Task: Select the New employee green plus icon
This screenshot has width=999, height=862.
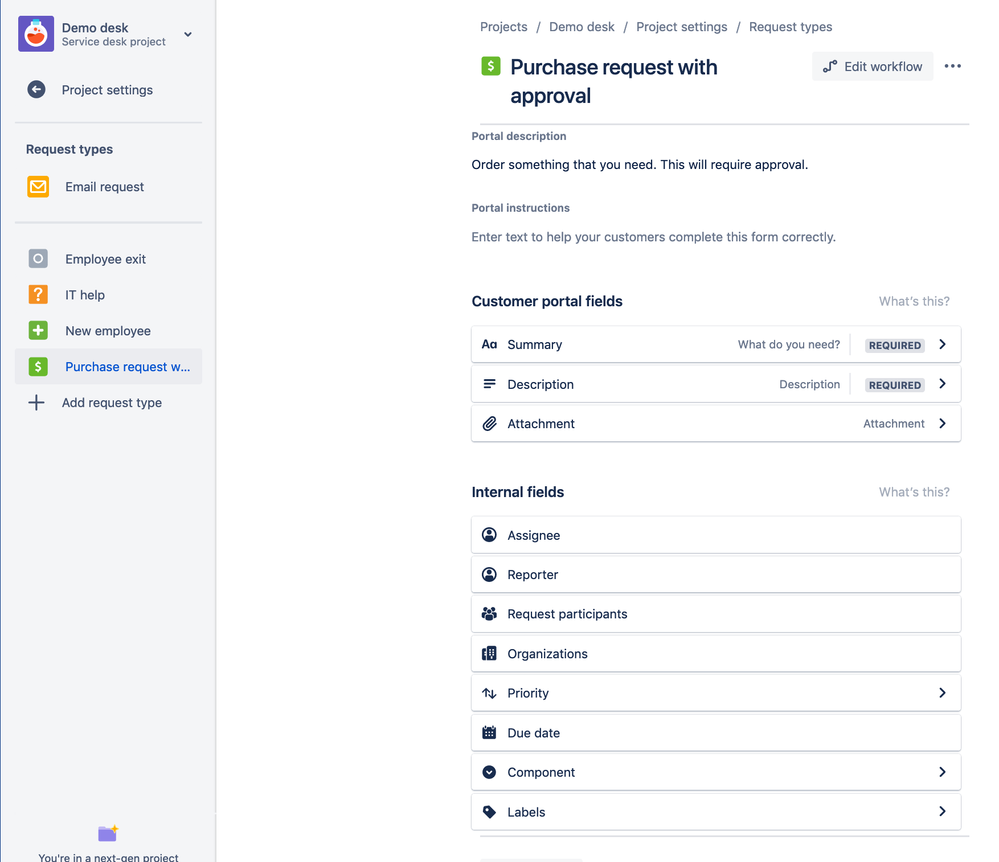Action: point(38,330)
